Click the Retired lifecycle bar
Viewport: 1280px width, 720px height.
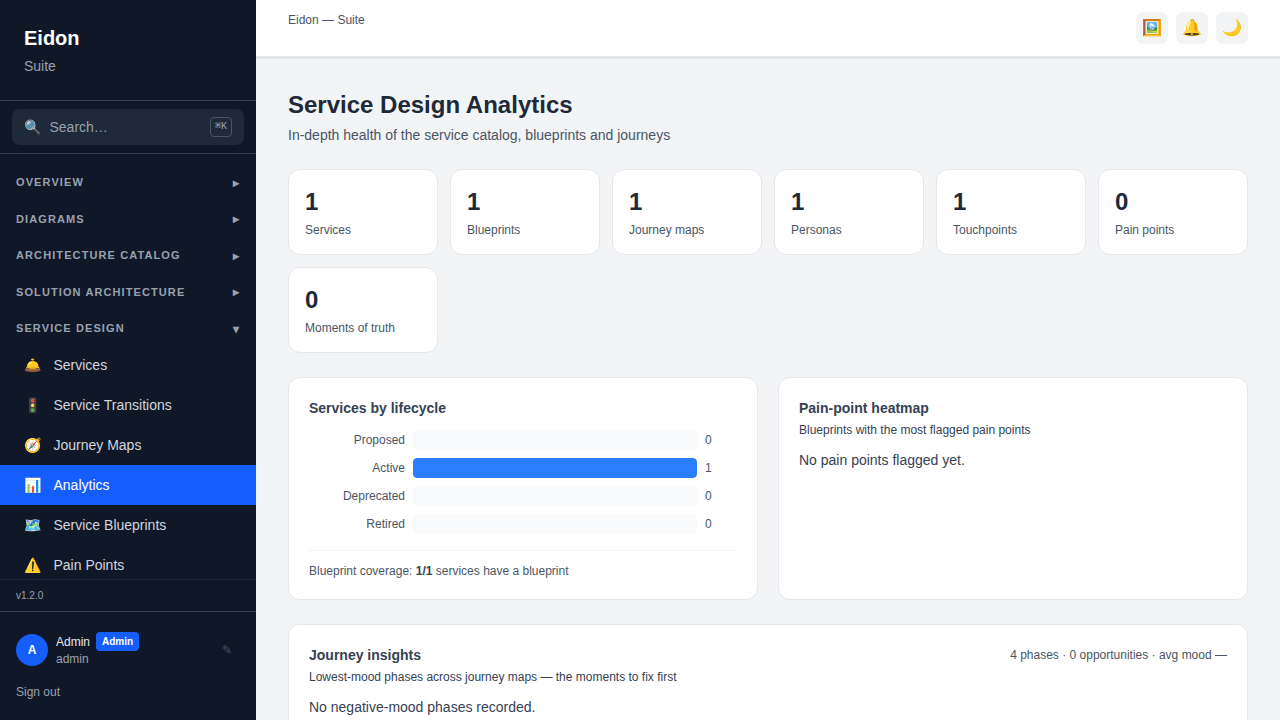tap(555, 524)
